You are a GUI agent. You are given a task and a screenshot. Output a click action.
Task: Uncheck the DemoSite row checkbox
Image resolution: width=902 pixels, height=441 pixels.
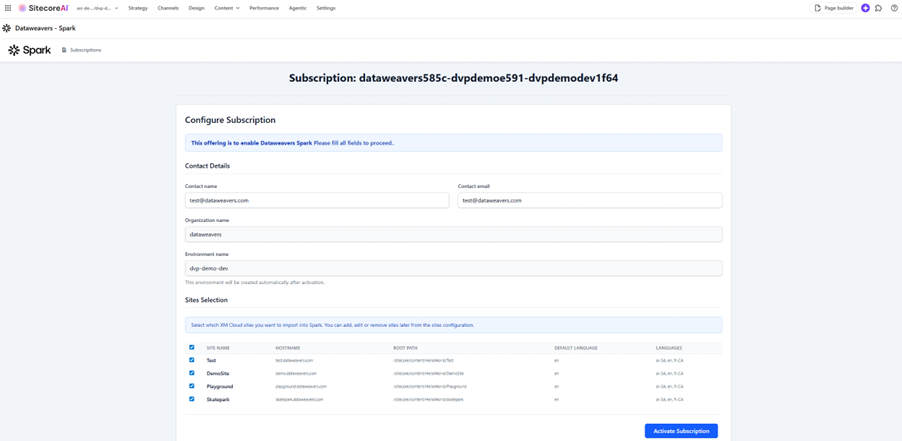(x=192, y=373)
